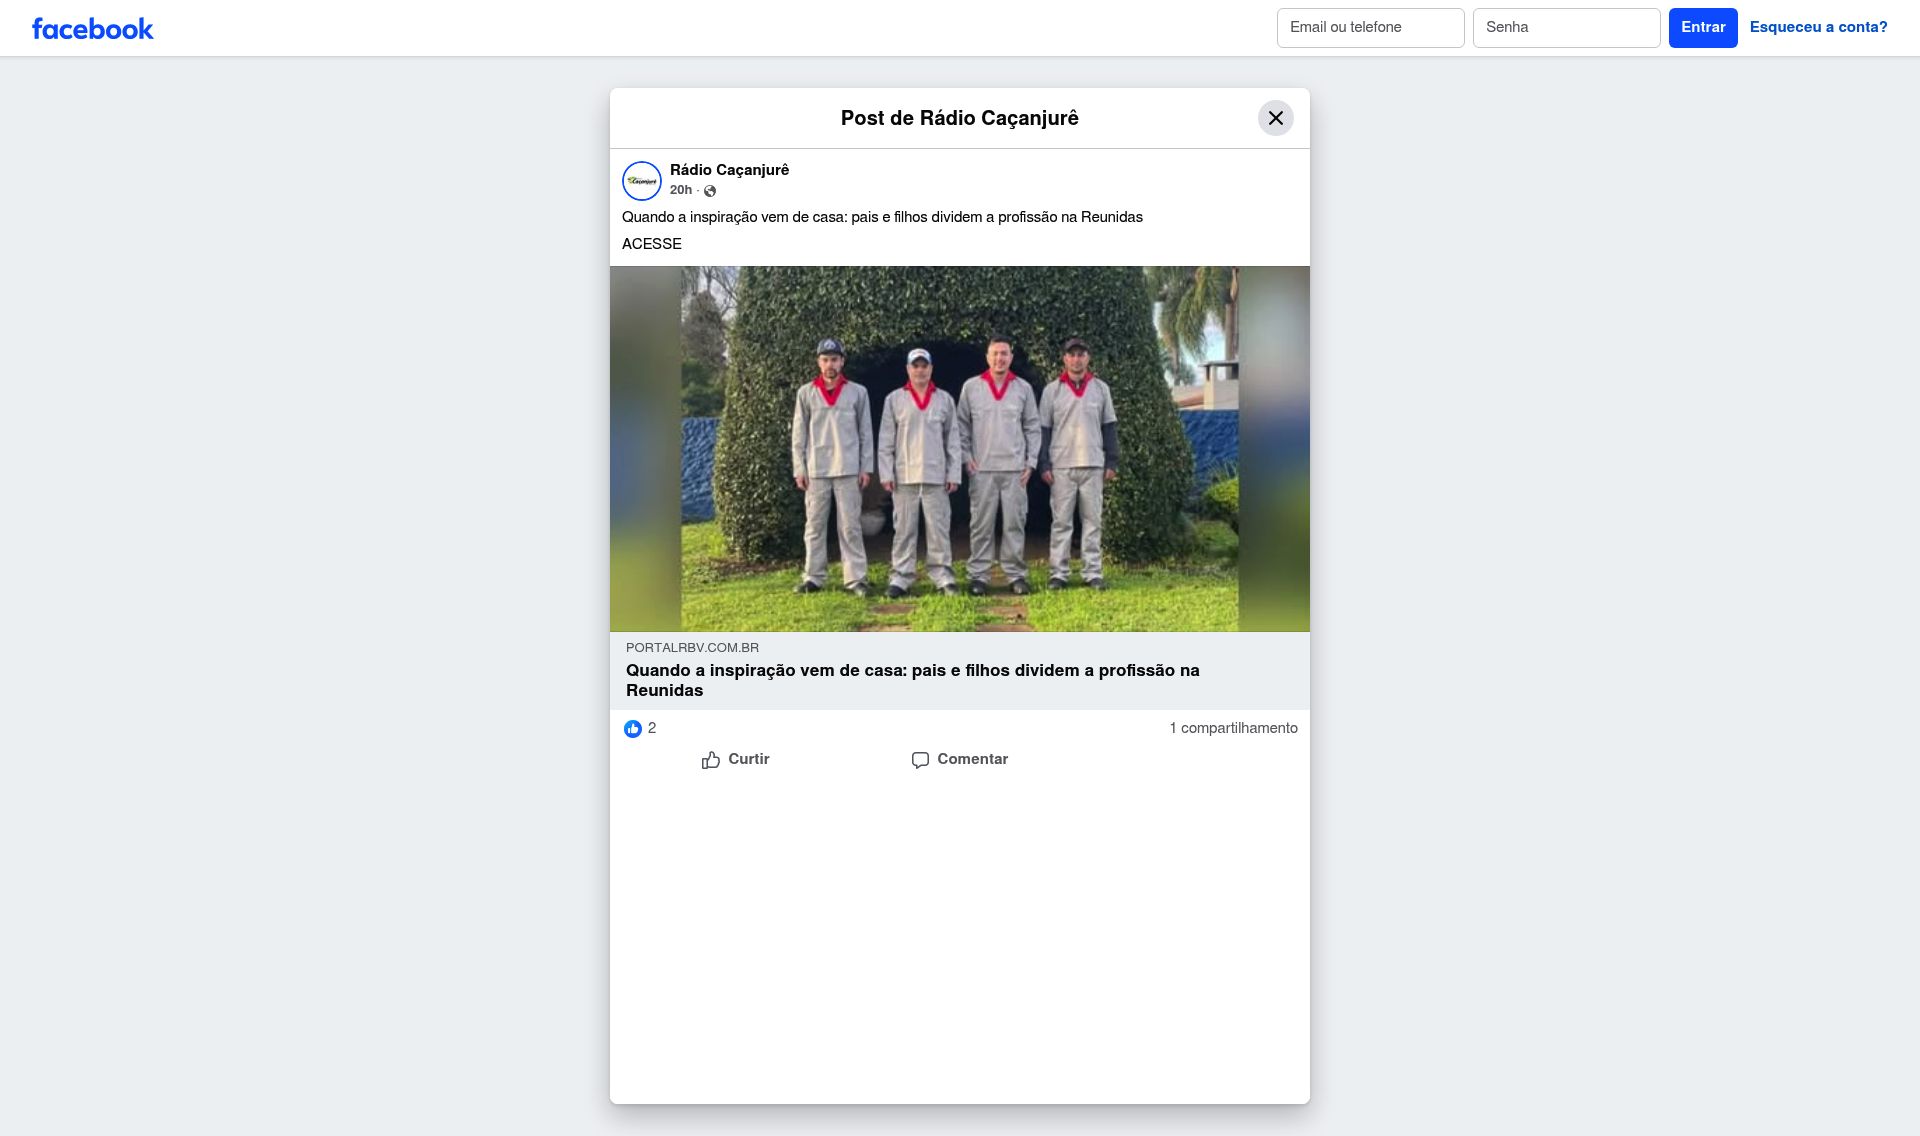View the 1 compartilhamento share count
The image size is (1920, 1136).
1233,728
